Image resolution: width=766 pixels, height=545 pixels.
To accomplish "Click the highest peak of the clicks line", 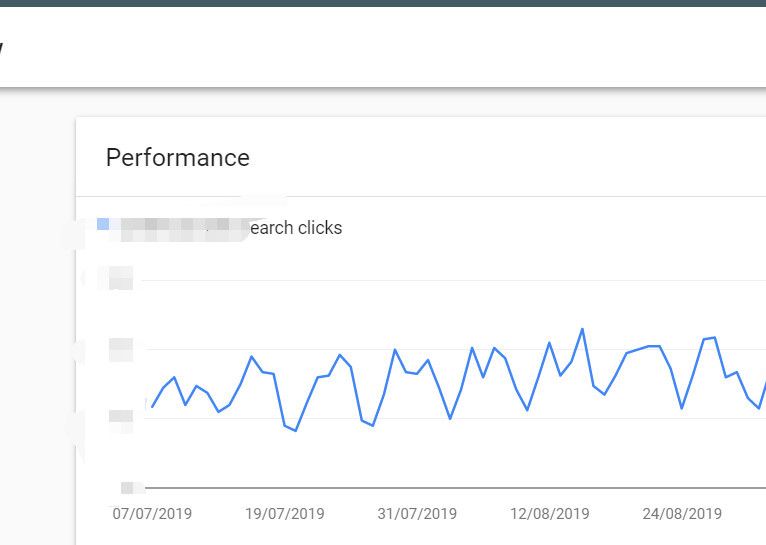I will coord(582,329).
